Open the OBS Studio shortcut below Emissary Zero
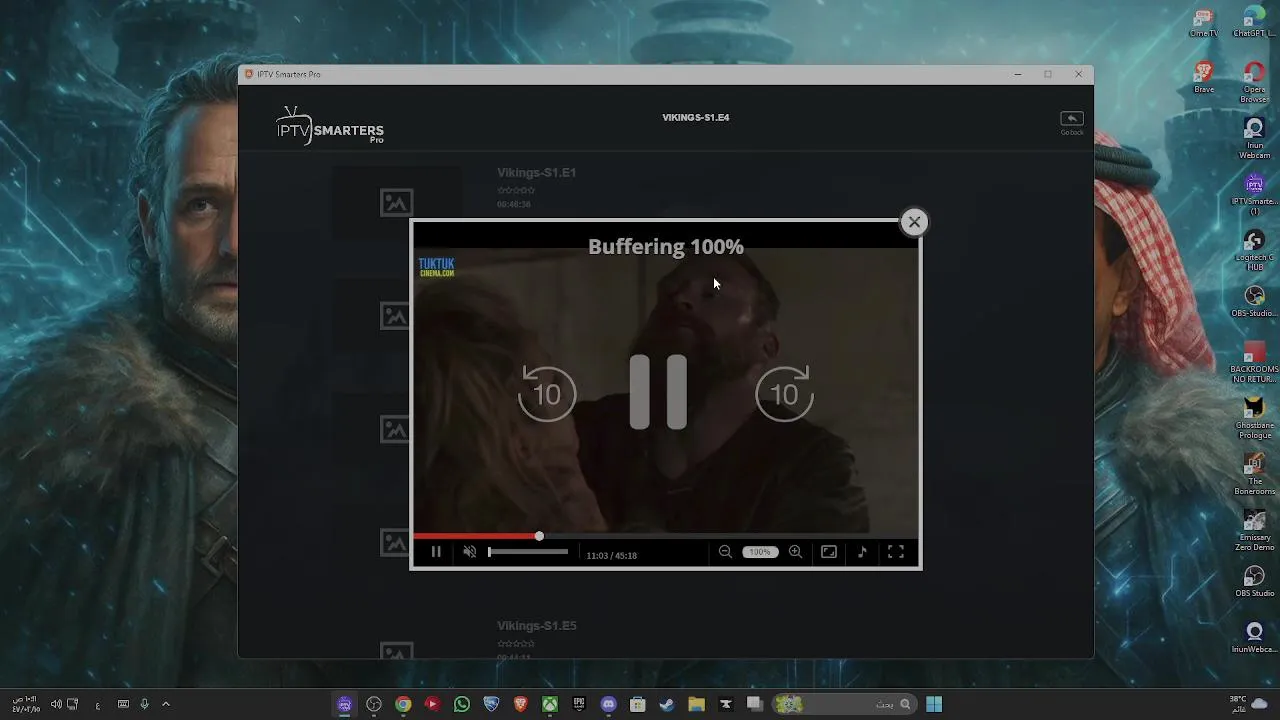Viewport: 1280px width, 720px height. (1254, 582)
